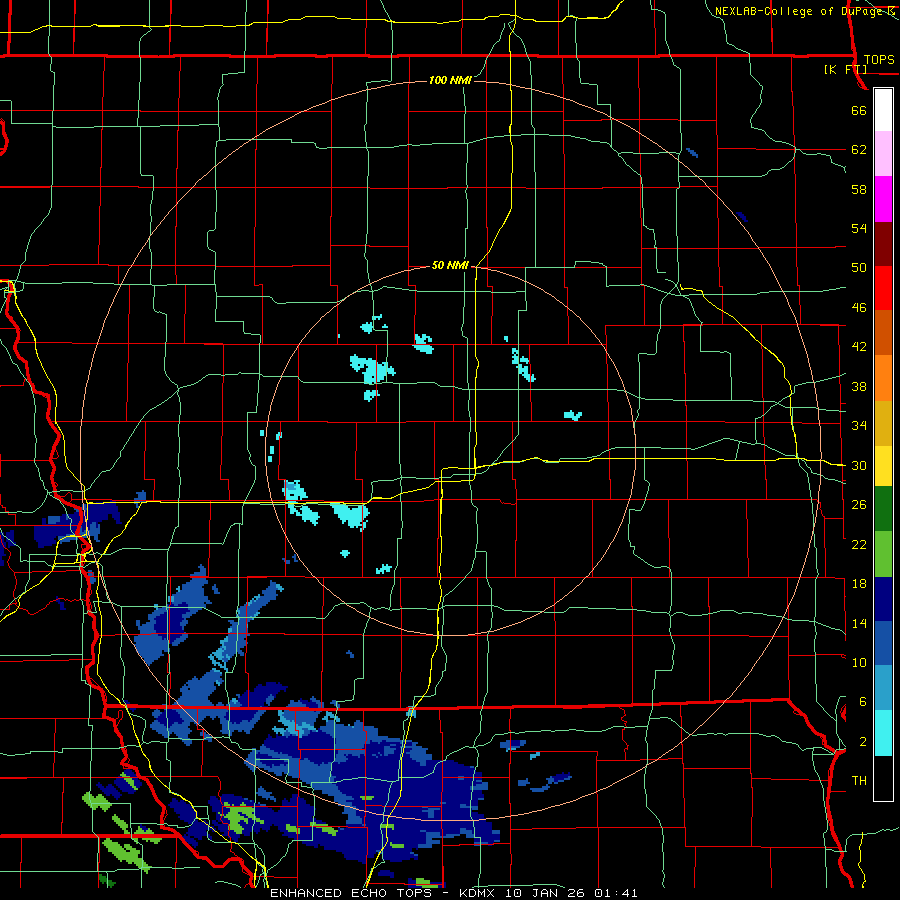Image resolution: width=900 pixels, height=900 pixels.
Task: Click the 100 NMI range ring label
Action: (450, 80)
